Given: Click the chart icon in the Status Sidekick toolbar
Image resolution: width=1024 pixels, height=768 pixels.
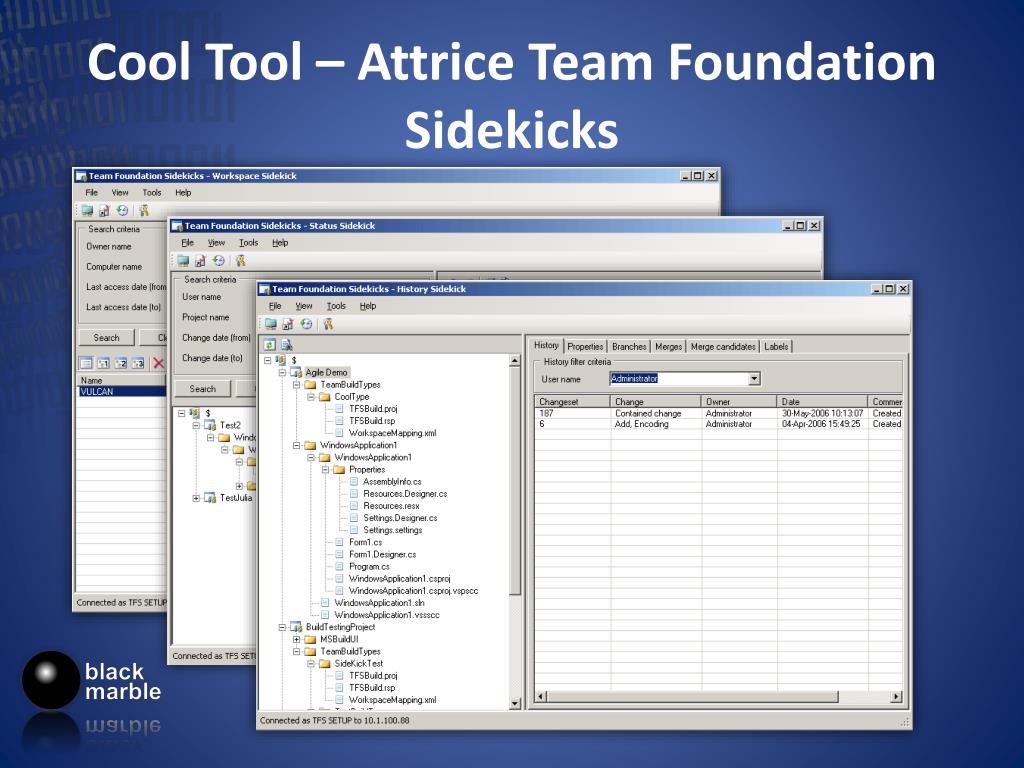Looking at the screenshot, I should tap(200, 261).
